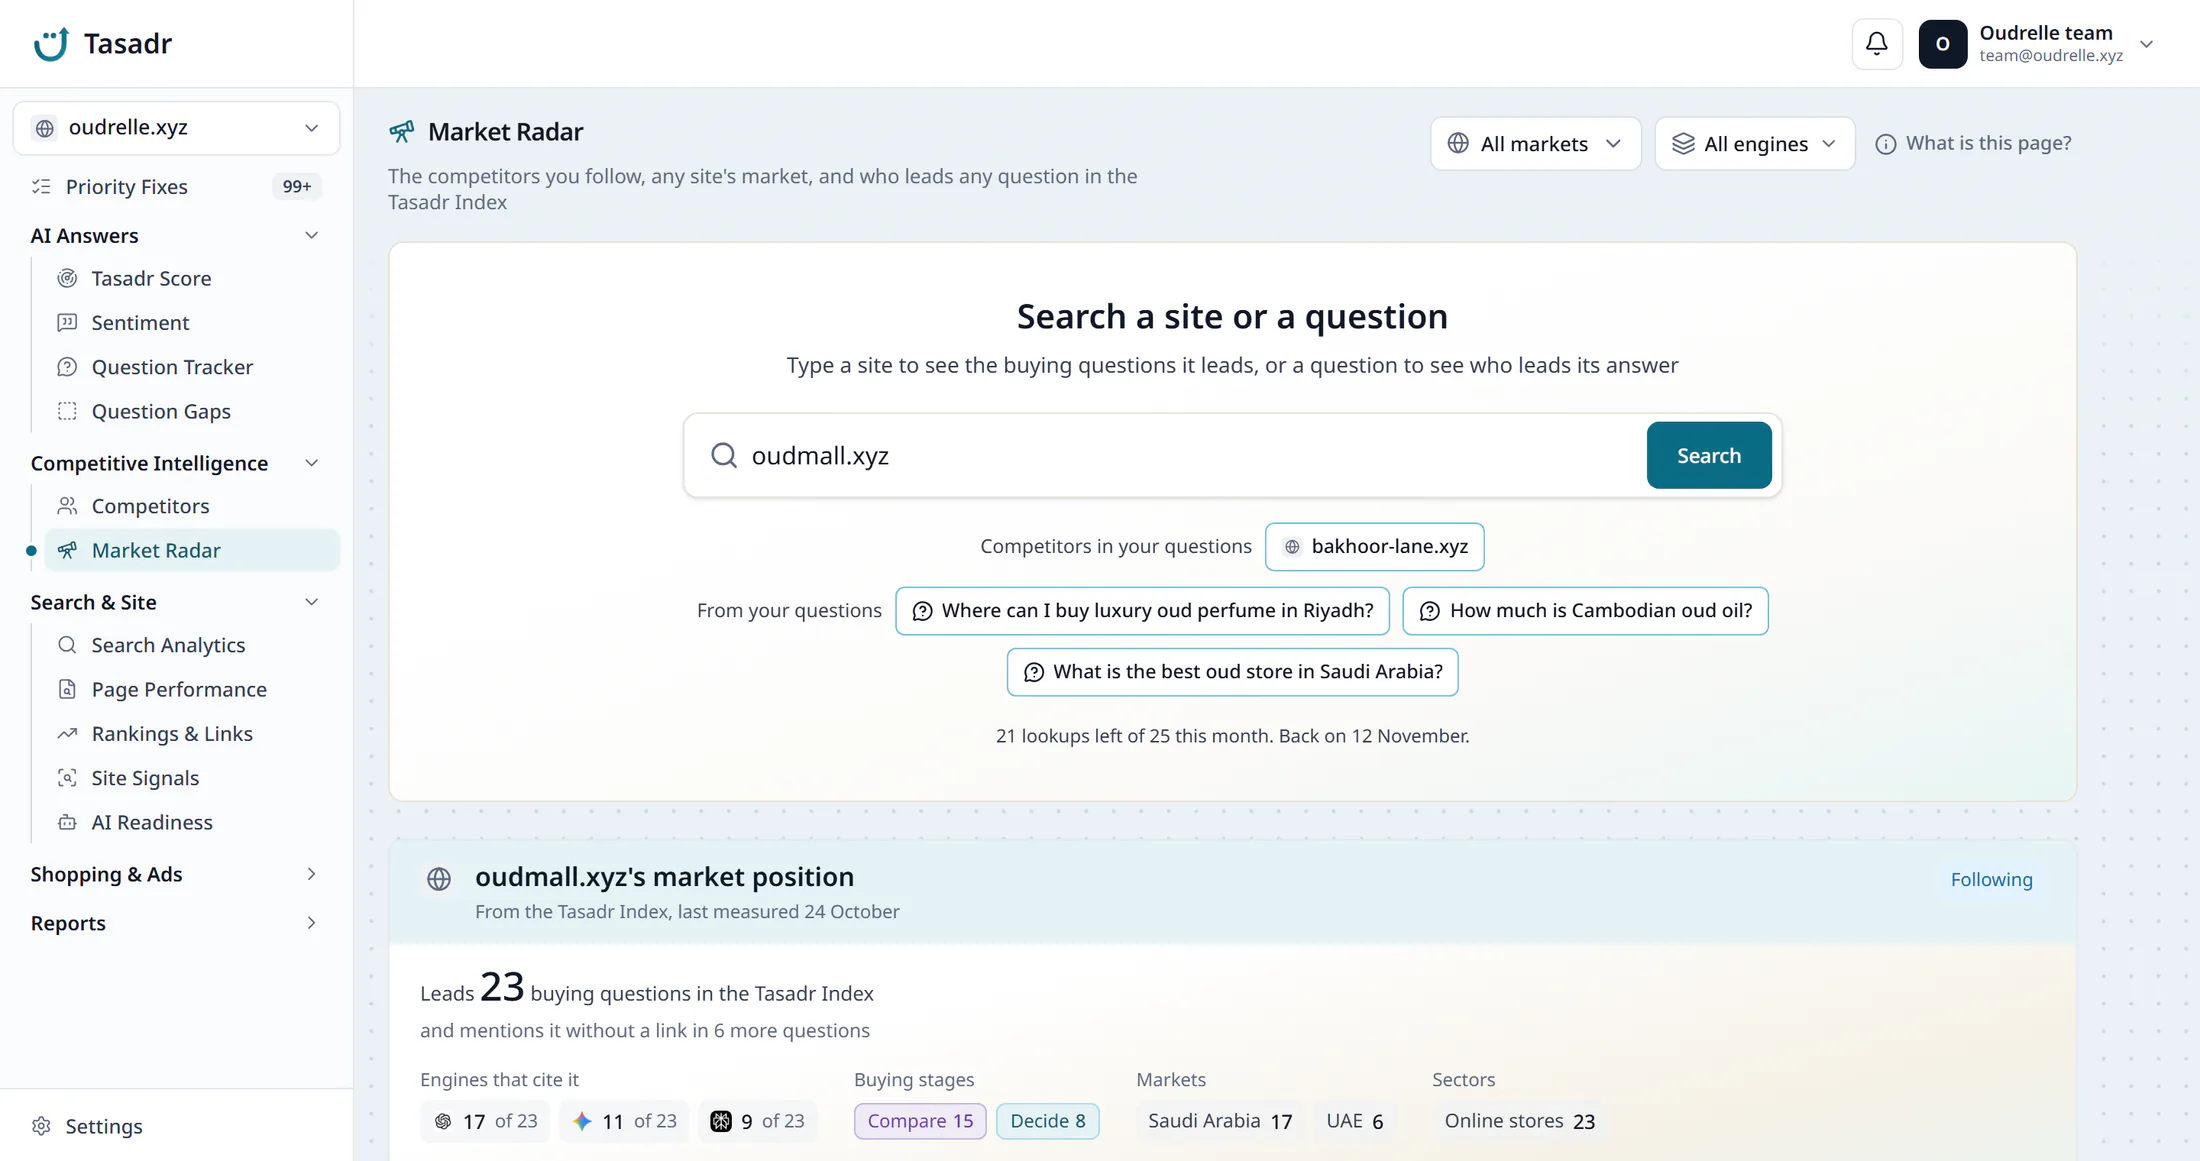The height and width of the screenshot is (1161, 2200).
Task: Click the Site Signals scan icon
Action: point(67,778)
